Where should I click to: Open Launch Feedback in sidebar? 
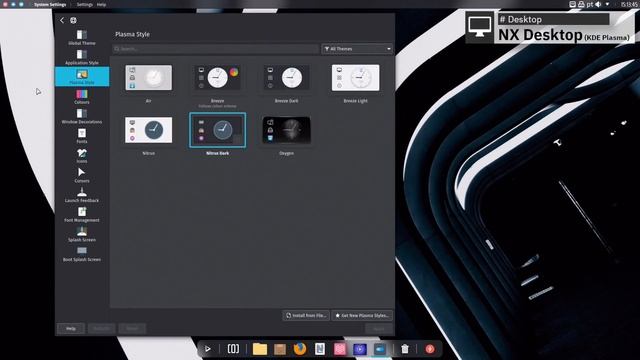pyautogui.click(x=82, y=195)
